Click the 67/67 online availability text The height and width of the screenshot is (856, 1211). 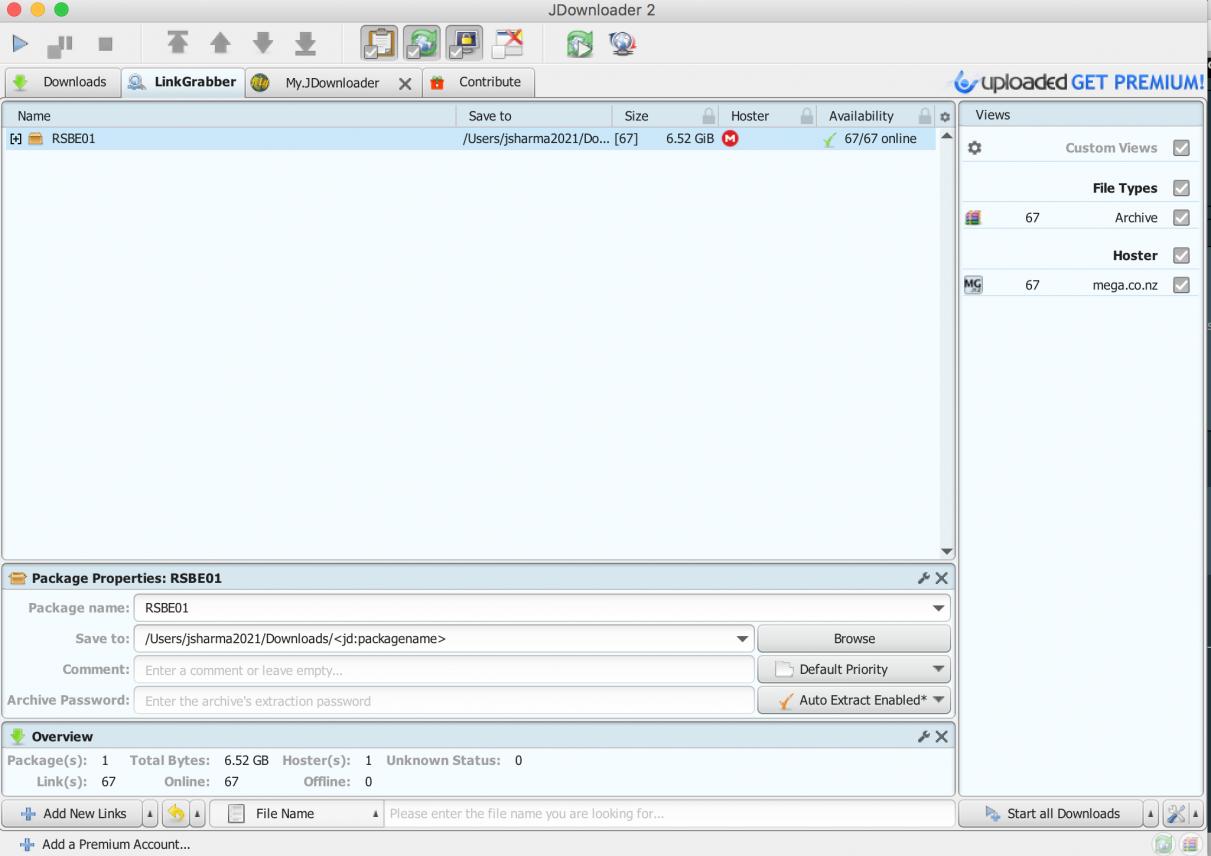click(880, 139)
